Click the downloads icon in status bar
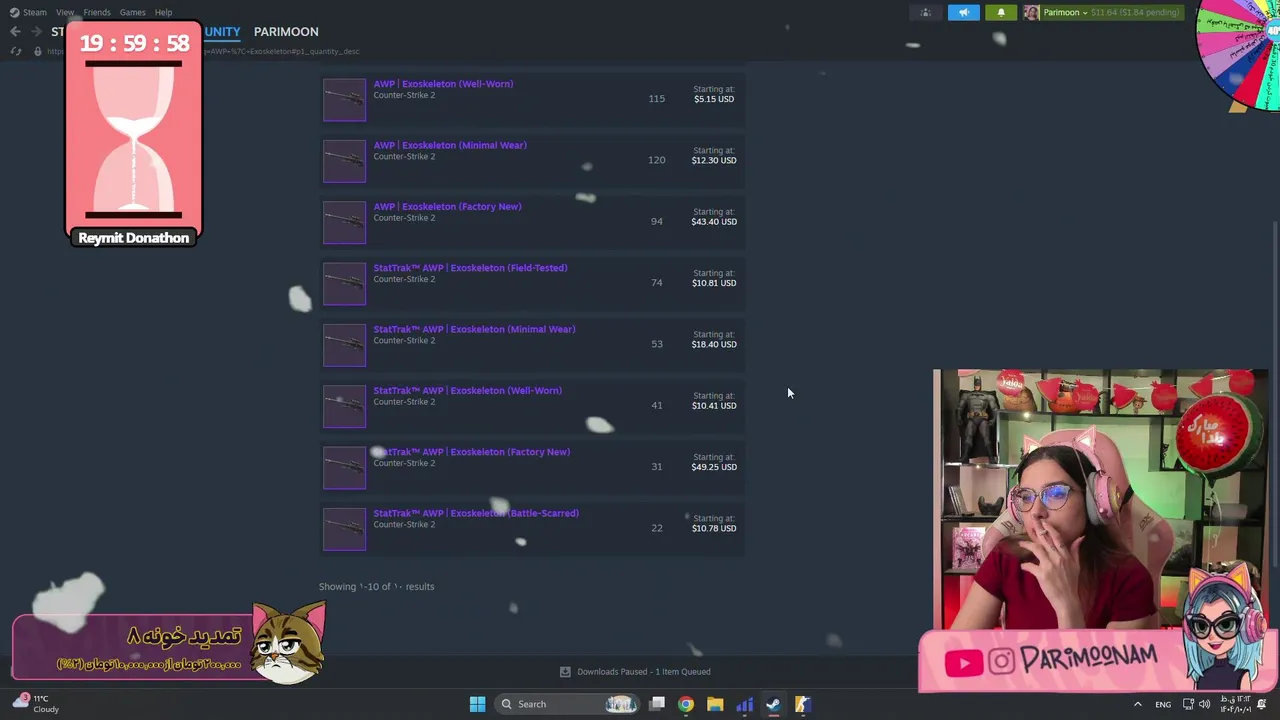Image resolution: width=1280 pixels, height=720 pixels. click(565, 672)
